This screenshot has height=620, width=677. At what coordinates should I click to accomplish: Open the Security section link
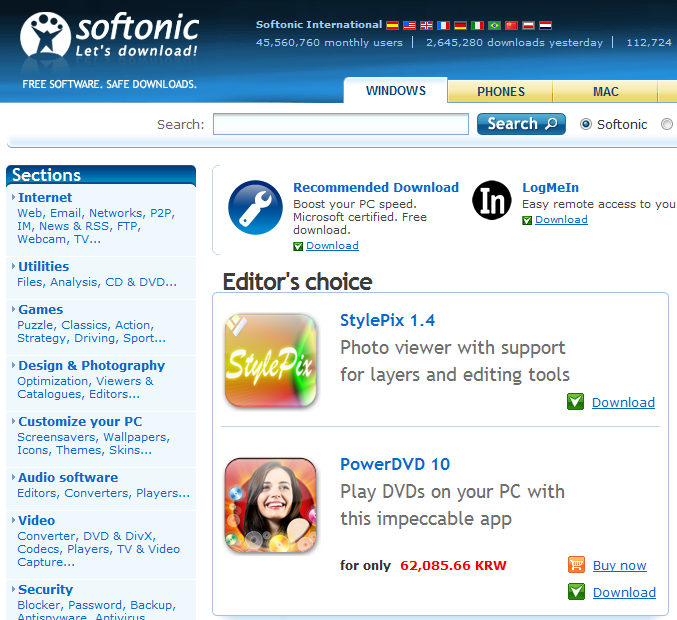(x=45, y=590)
